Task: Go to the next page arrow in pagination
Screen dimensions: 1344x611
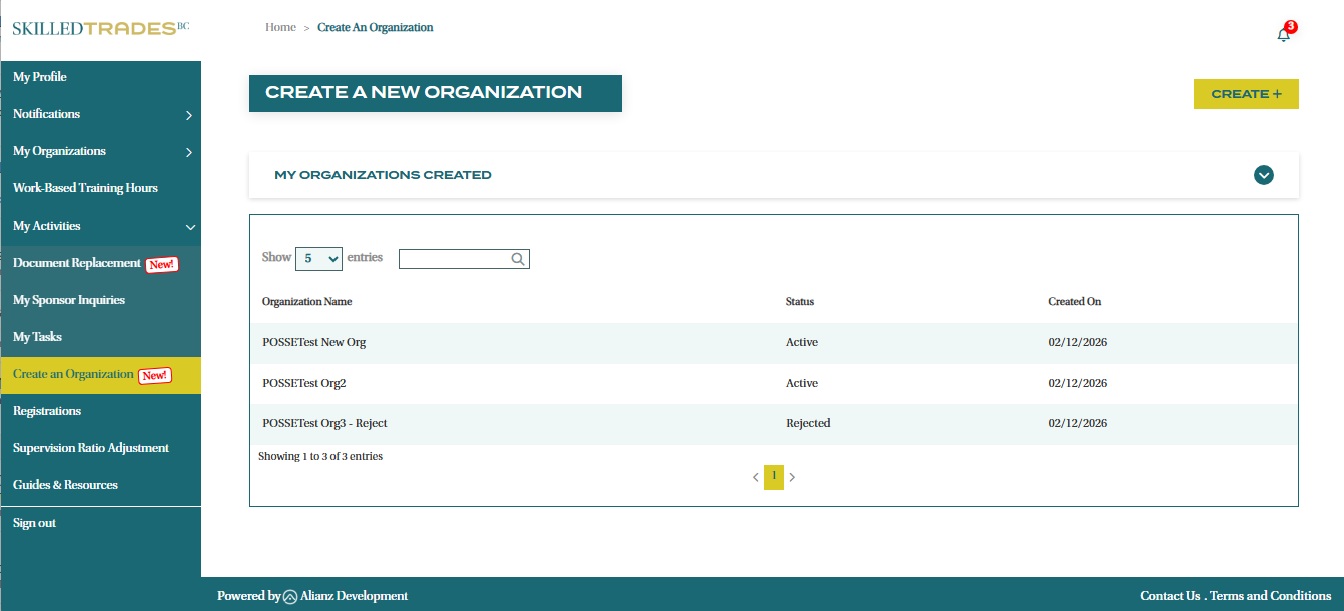Action: click(792, 478)
